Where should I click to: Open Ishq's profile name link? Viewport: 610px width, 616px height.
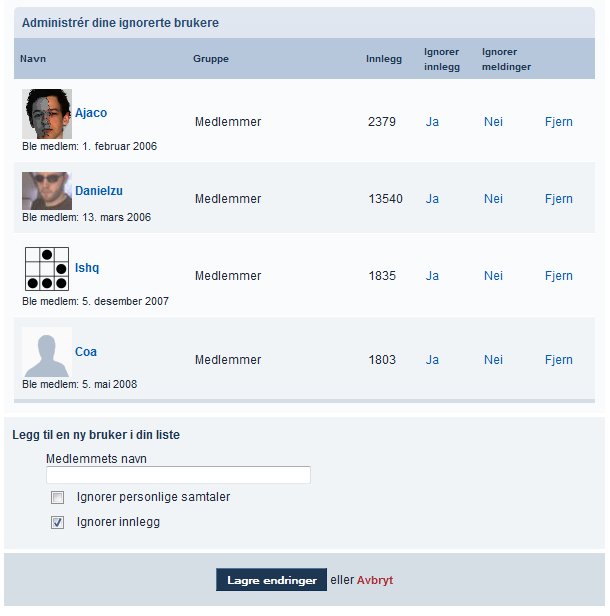click(x=87, y=268)
